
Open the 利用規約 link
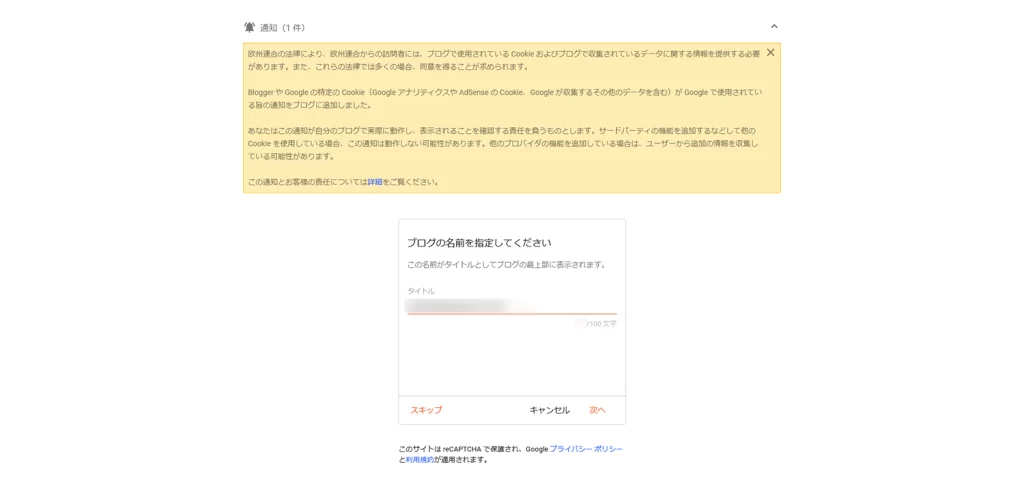click(419, 460)
